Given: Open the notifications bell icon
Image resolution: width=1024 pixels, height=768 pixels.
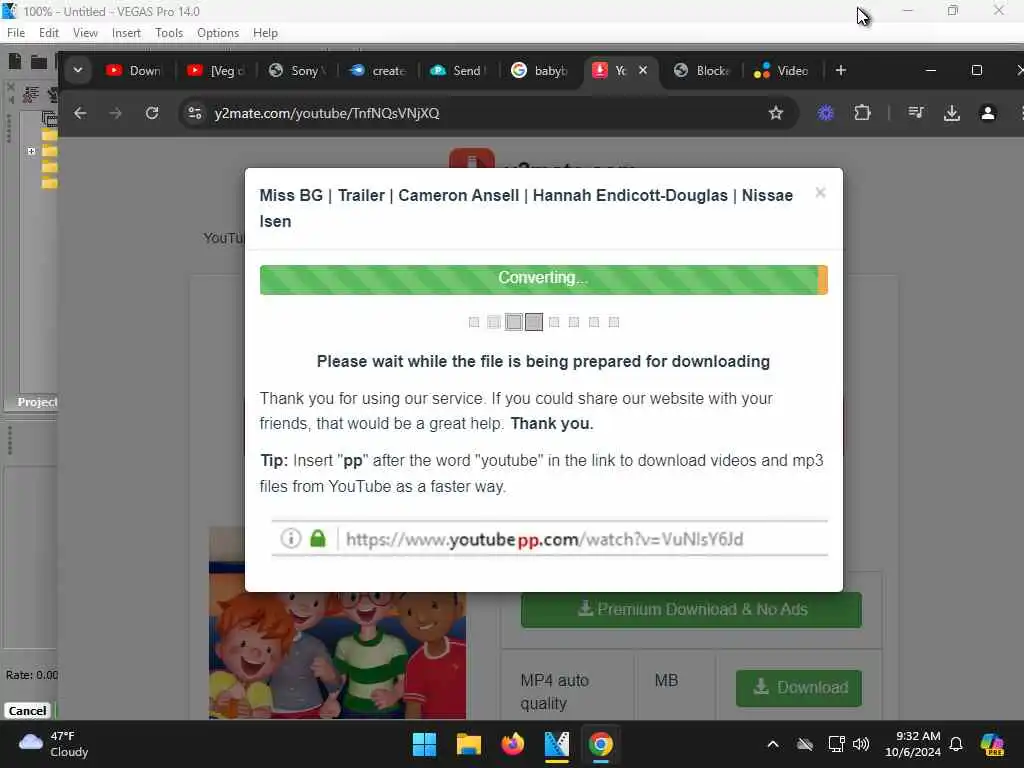Looking at the screenshot, I should 956,744.
